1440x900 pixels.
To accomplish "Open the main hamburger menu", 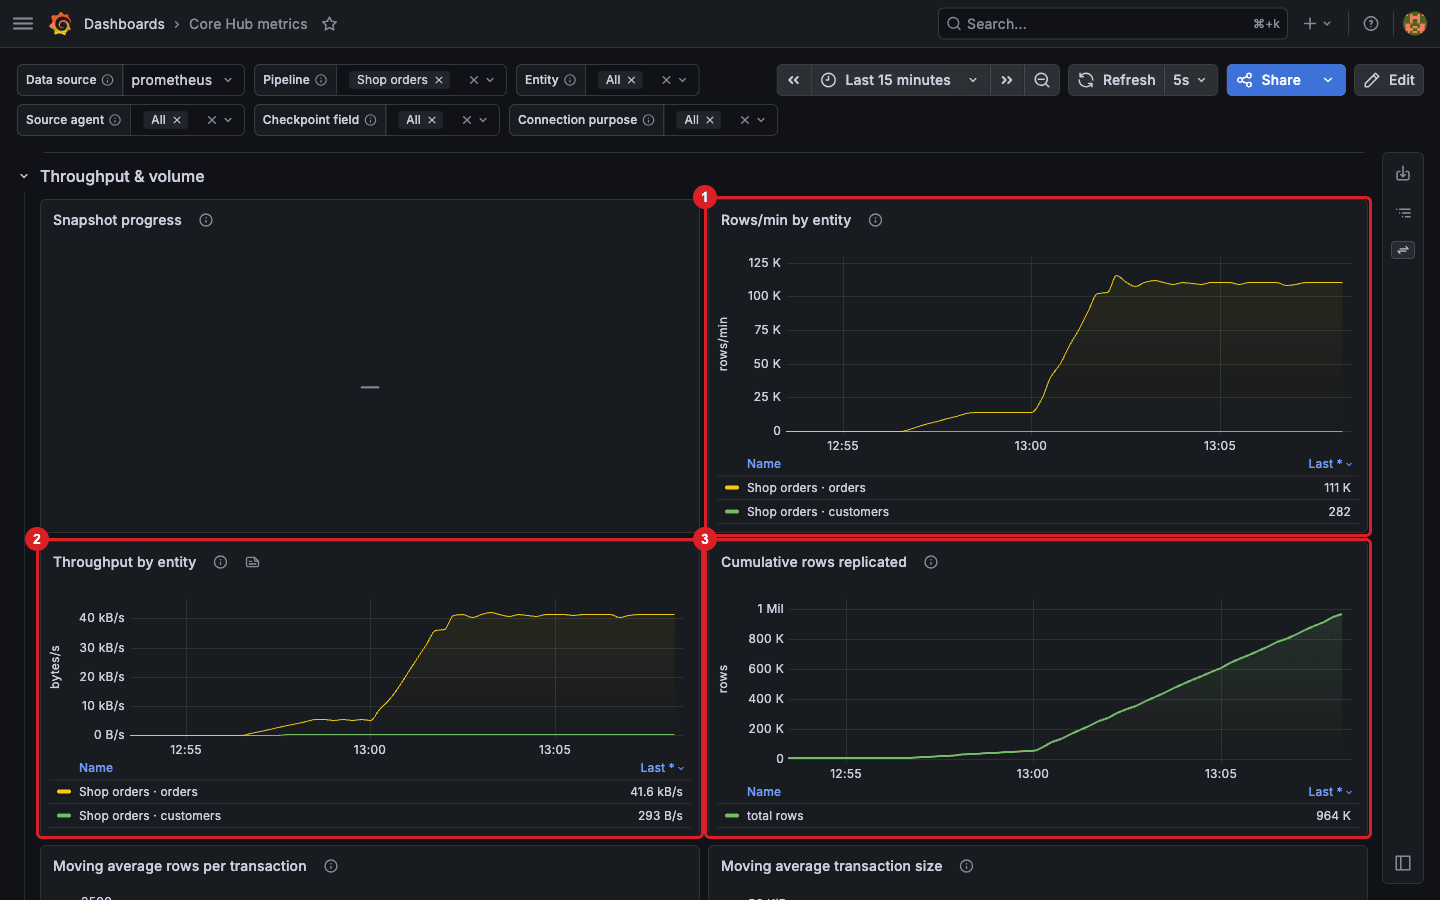I will [23, 24].
